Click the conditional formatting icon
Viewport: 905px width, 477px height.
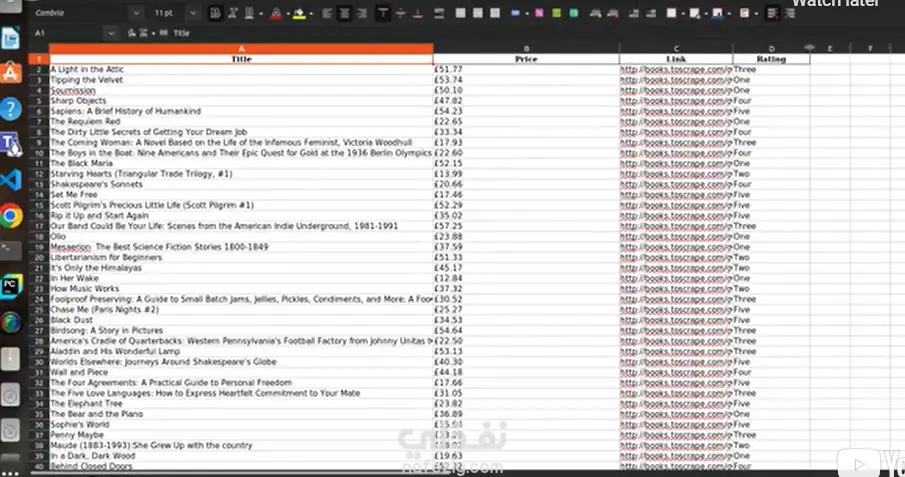(x=745, y=13)
